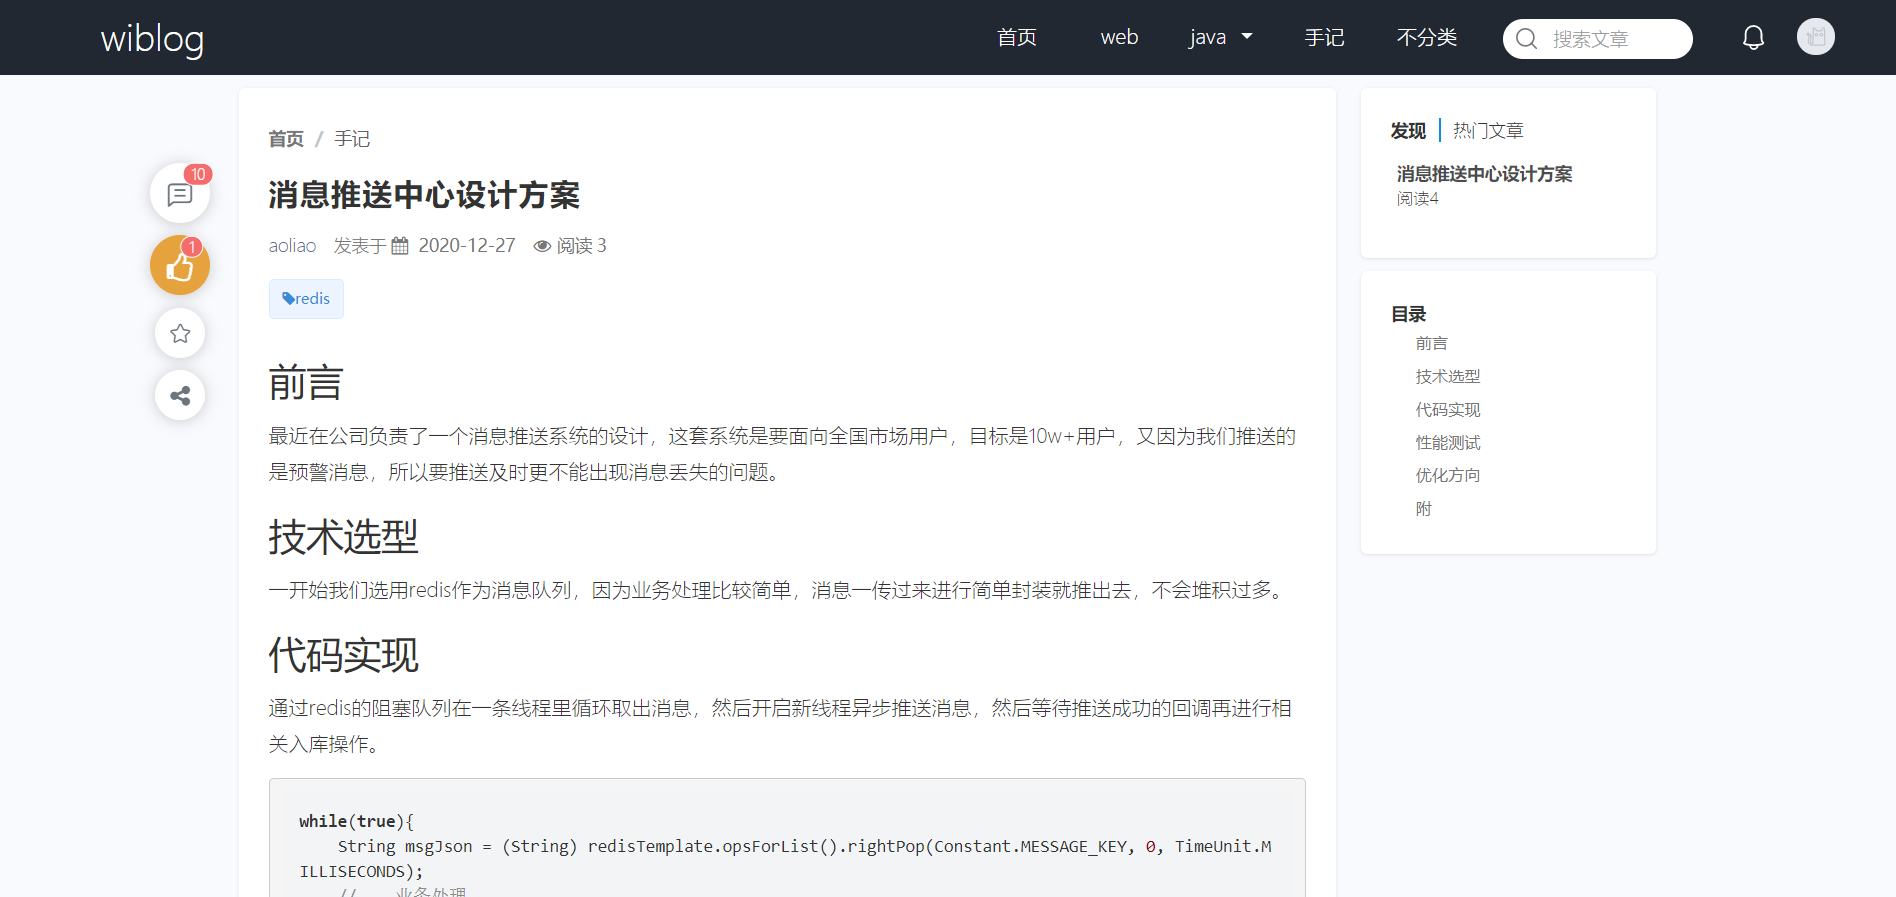The height and width of the screenshot is (897, 1896).
Task: Click the user avatar in header
Action: coord(1815,37)
